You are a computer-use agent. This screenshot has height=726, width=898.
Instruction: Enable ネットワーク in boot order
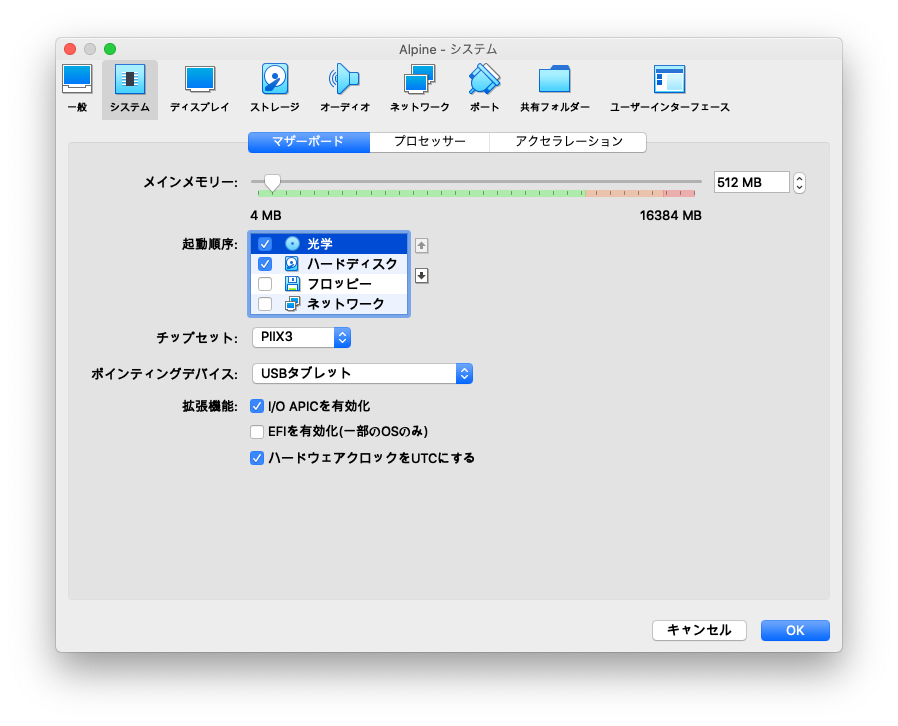click(265, 303)
